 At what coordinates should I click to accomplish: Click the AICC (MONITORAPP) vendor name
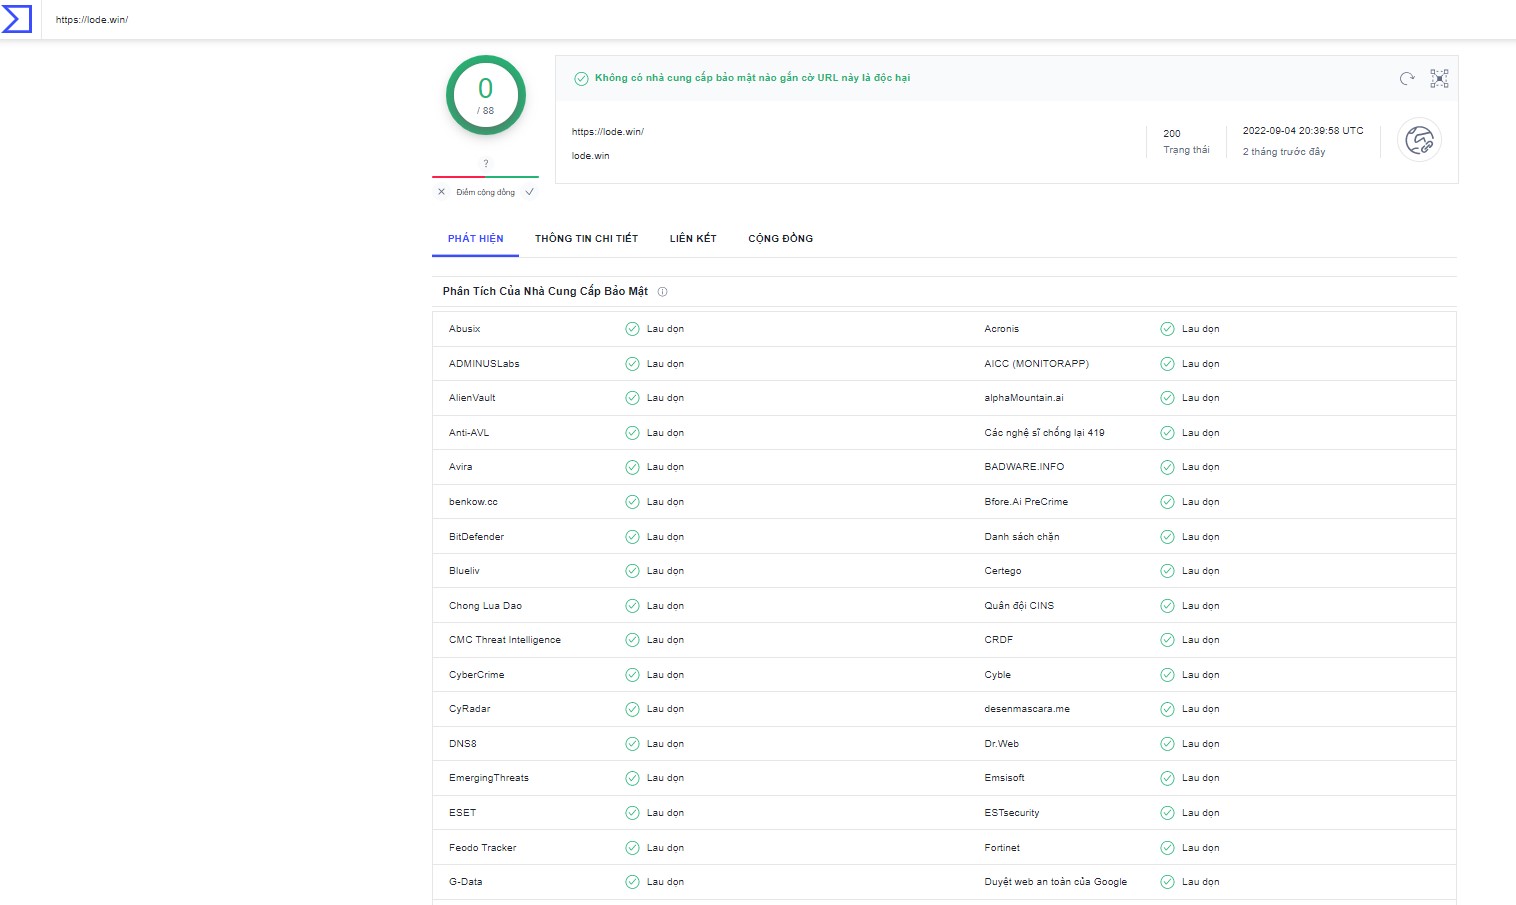[1037, 364]
